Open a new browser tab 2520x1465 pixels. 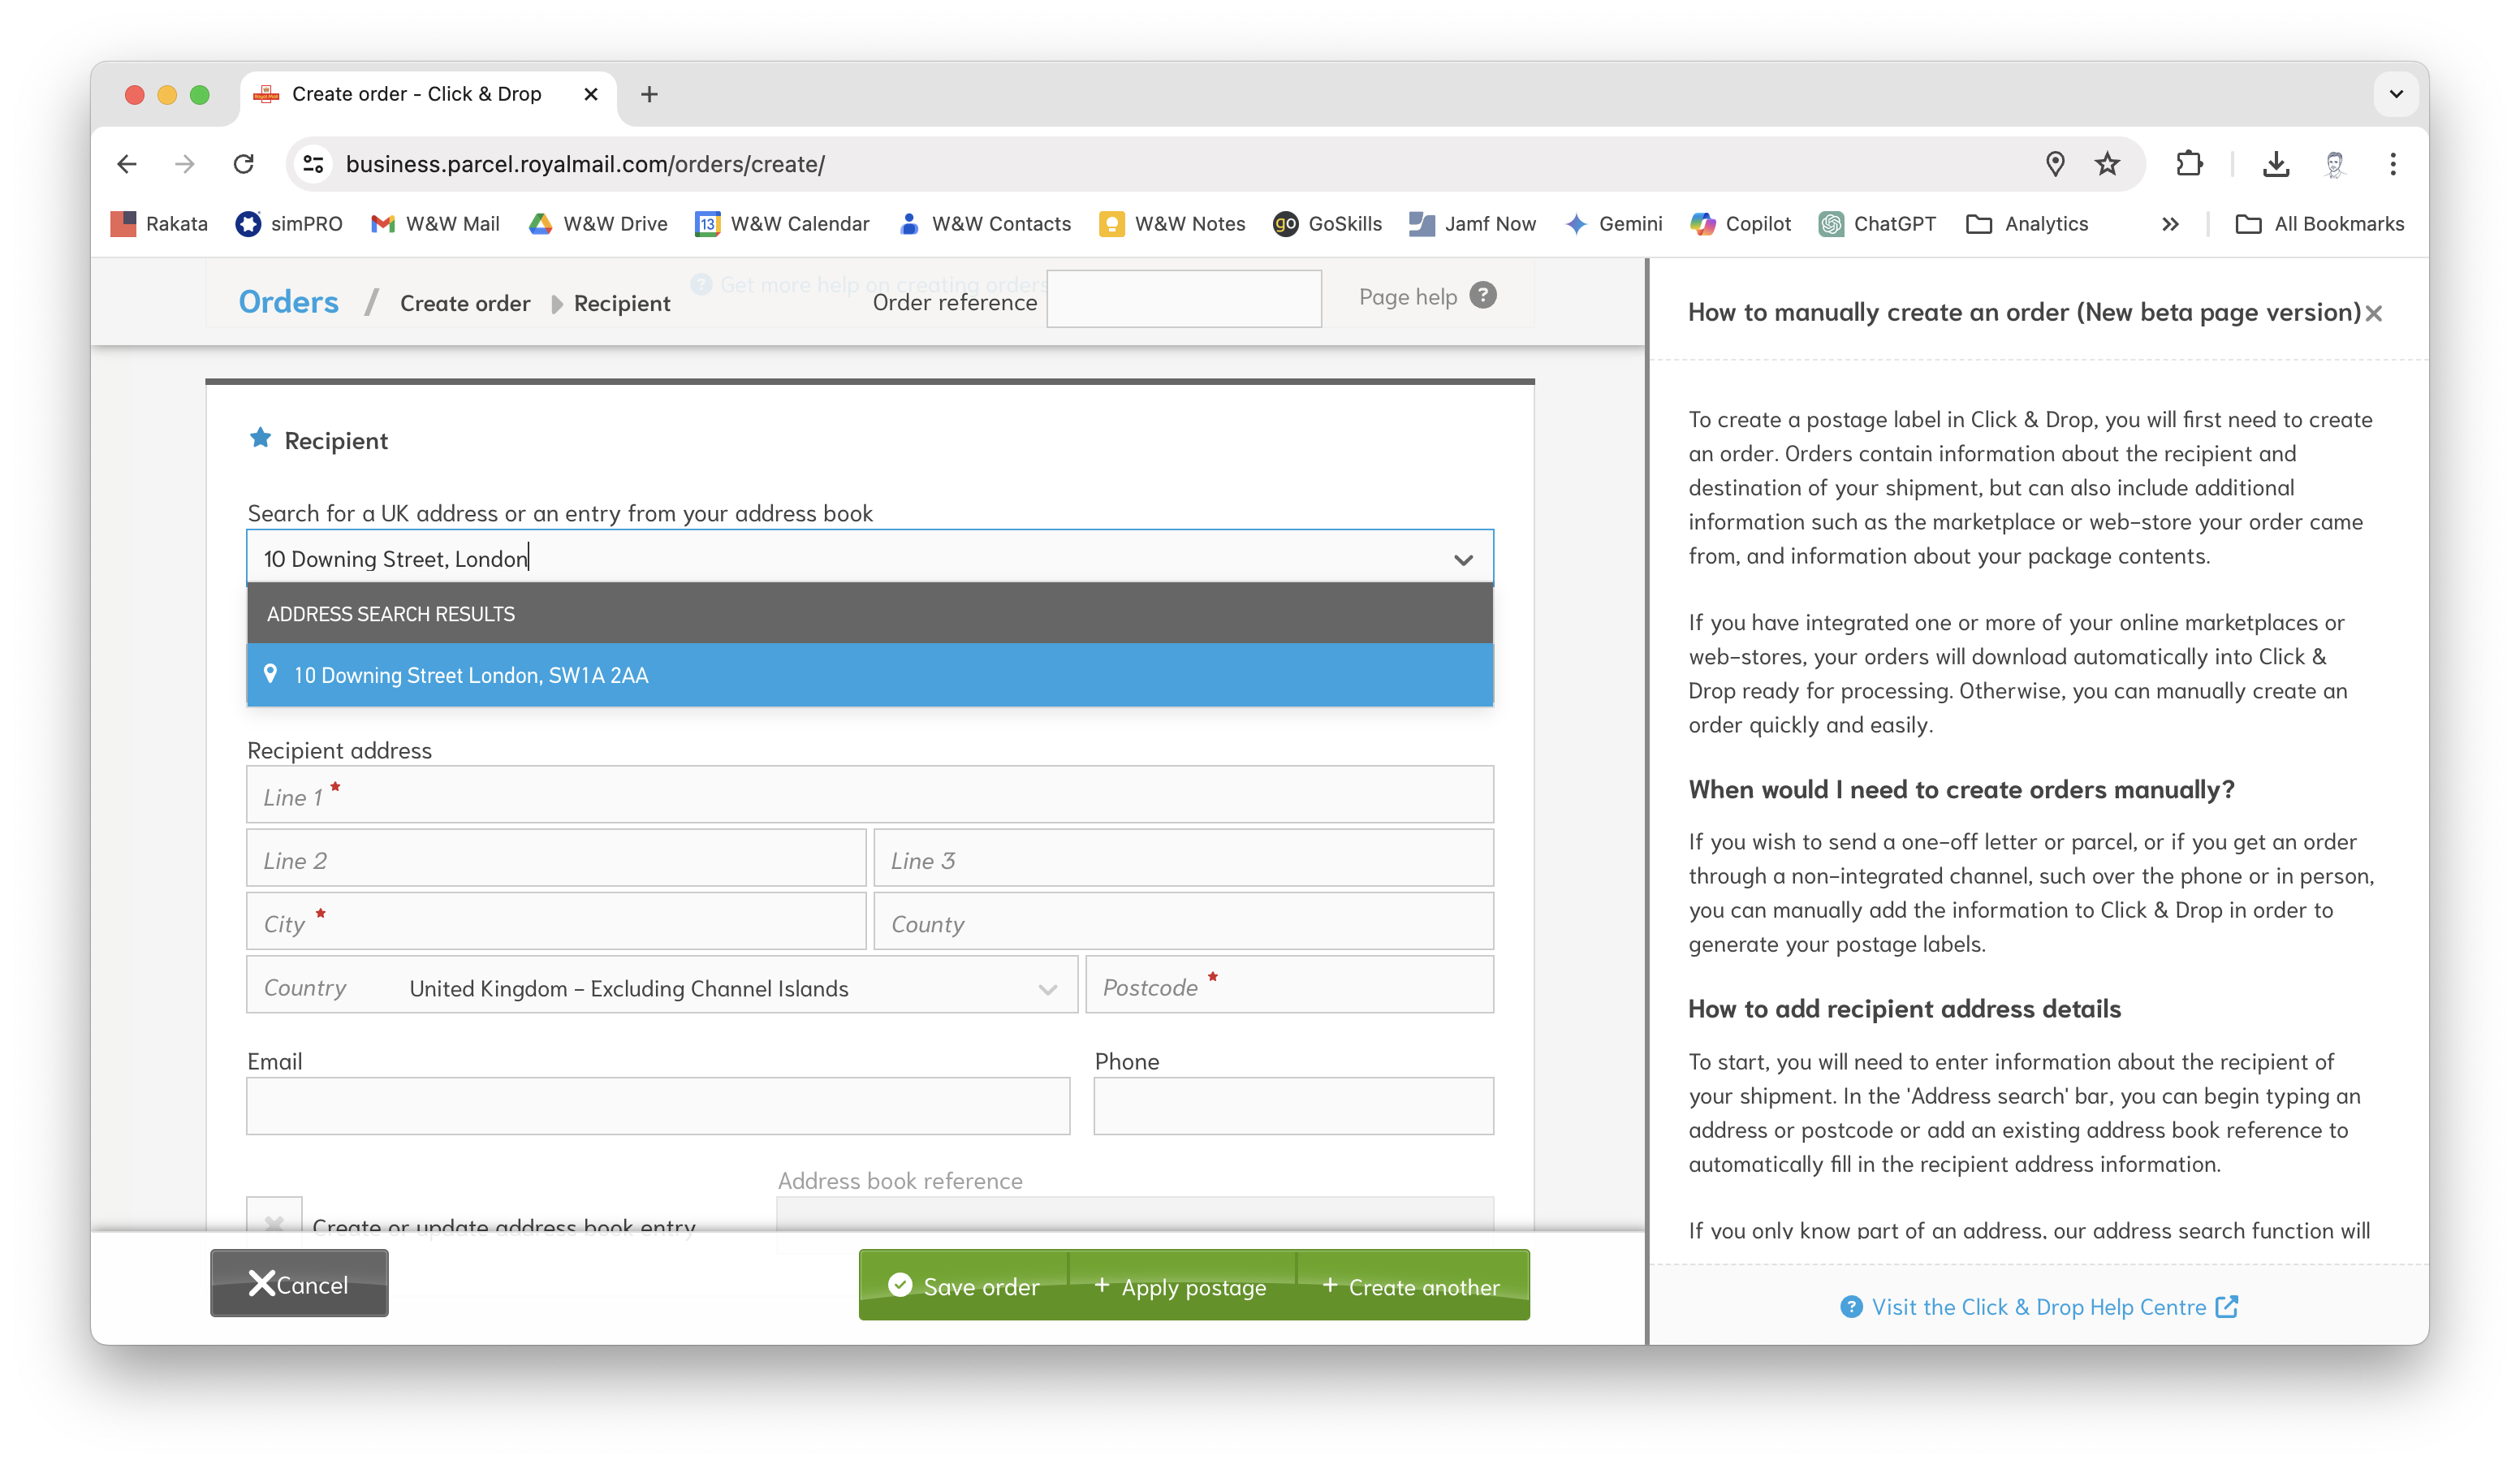coord(649,94)
